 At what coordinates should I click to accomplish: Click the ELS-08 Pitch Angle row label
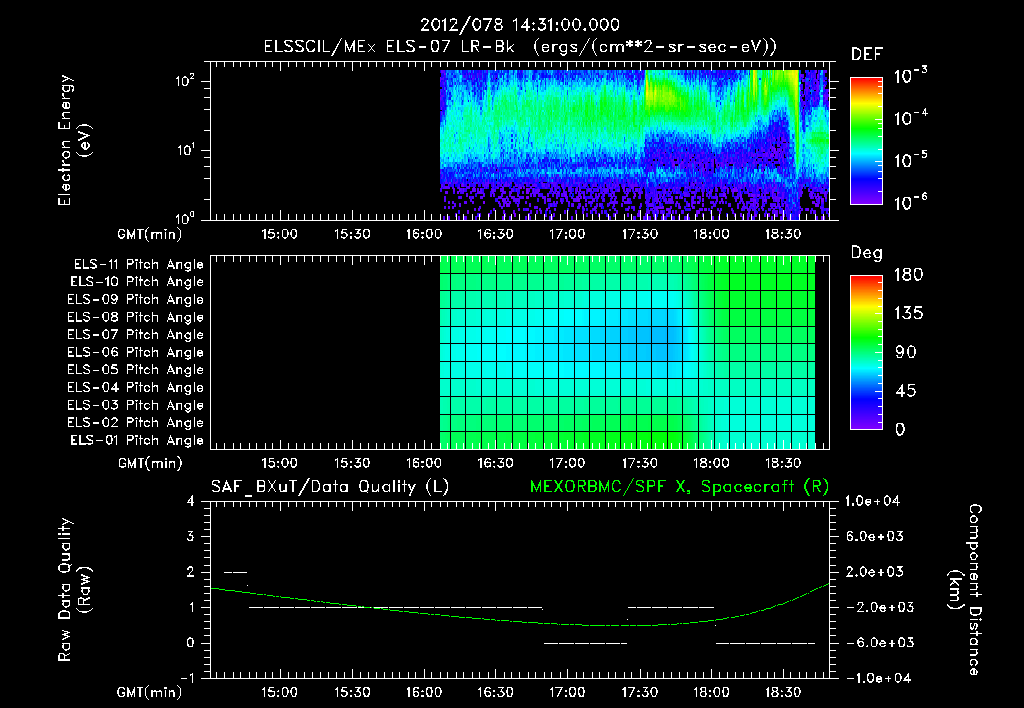(x=135, y=317)
